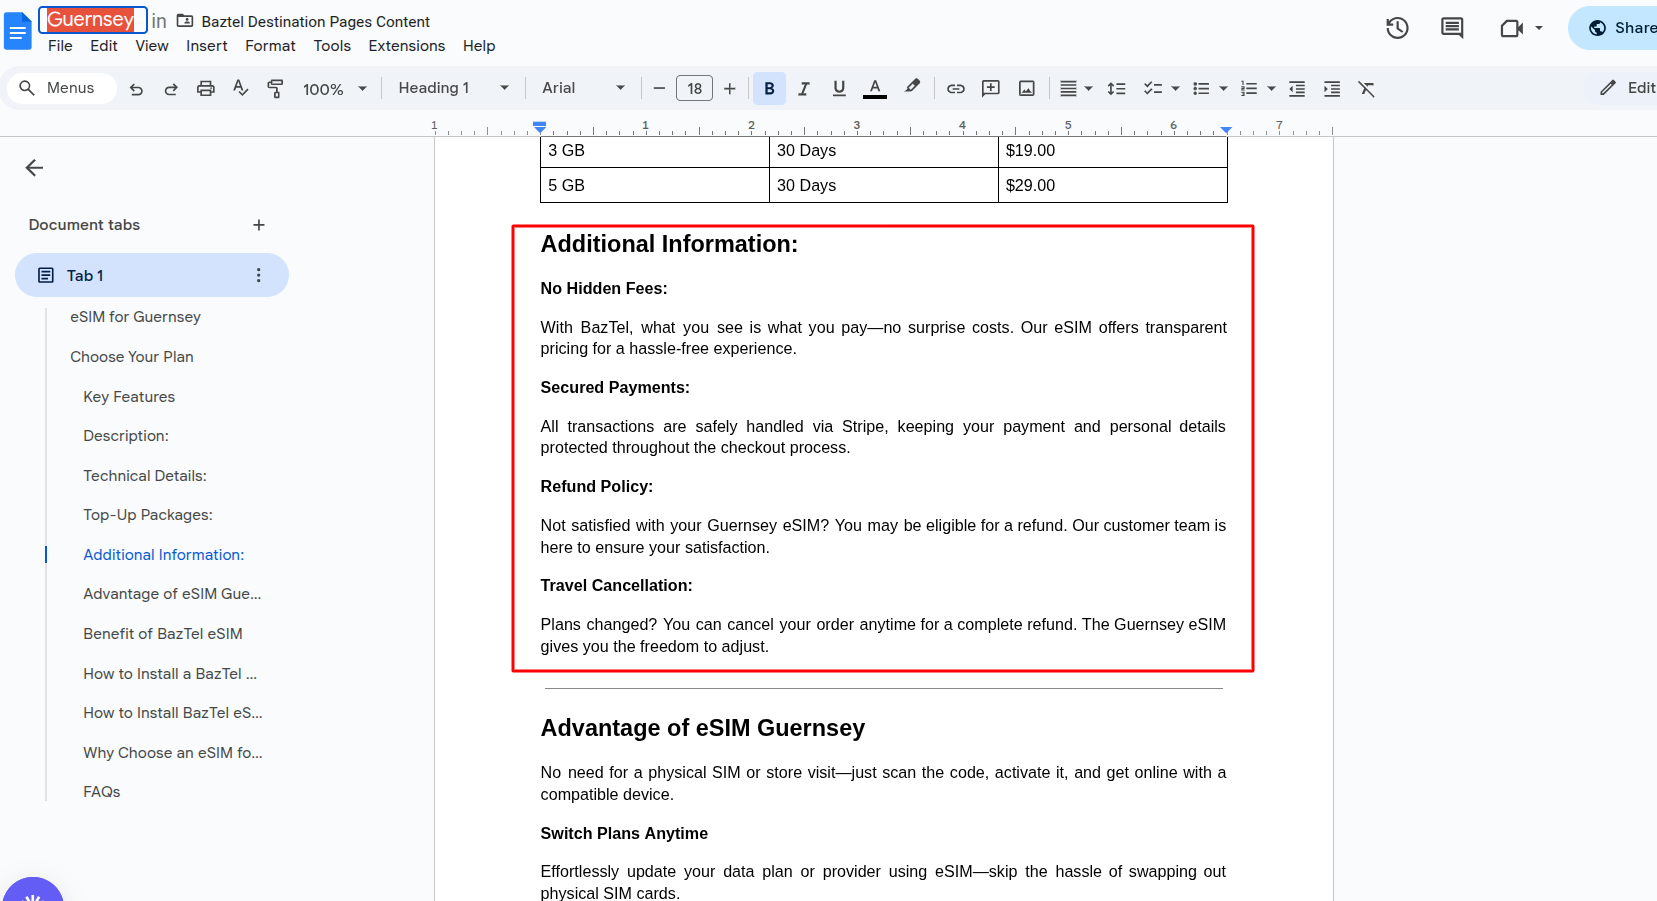Open the Format menu
Image resolution: width=1657 pixels, height=901 pixels.
tap(270, 46)
